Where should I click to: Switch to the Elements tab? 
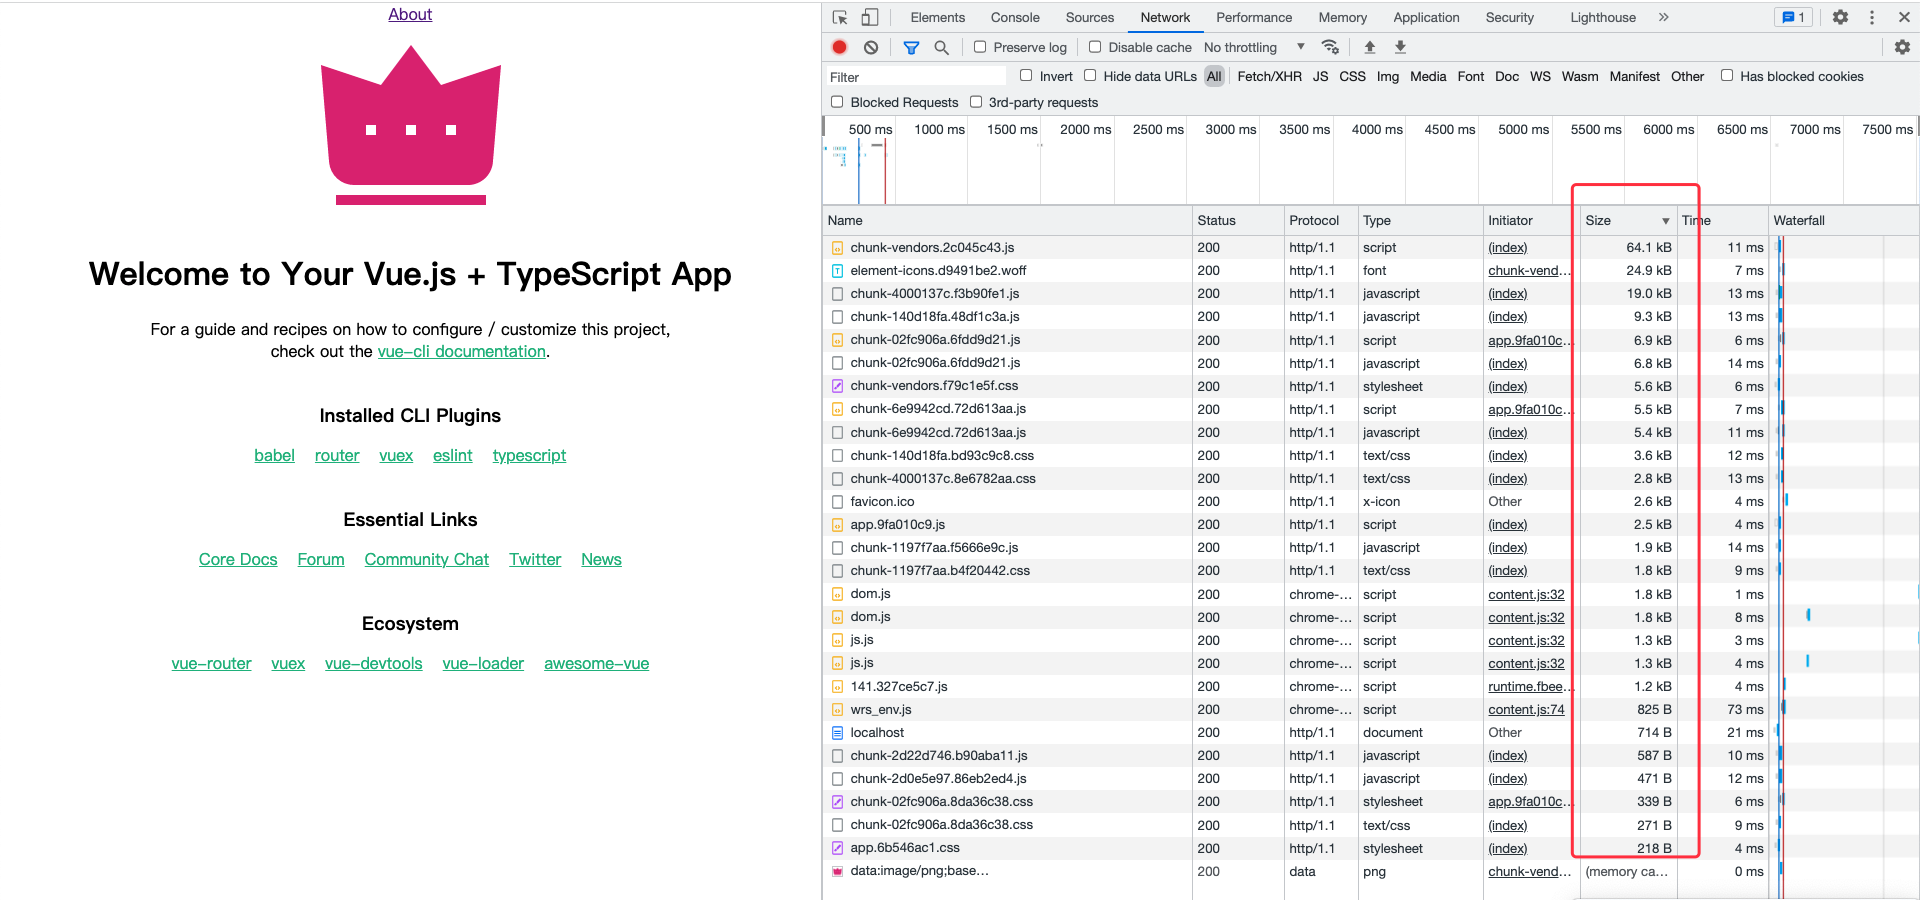[x=938, y=17]
